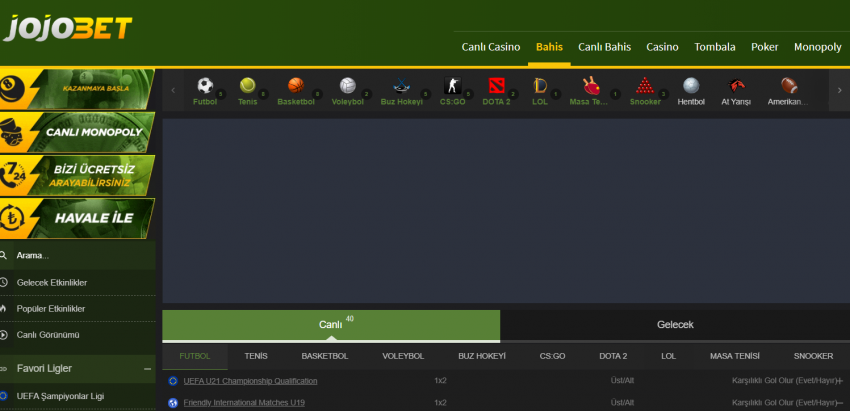
Task: Click the Jojobet logo
Action: coord(67,28)
